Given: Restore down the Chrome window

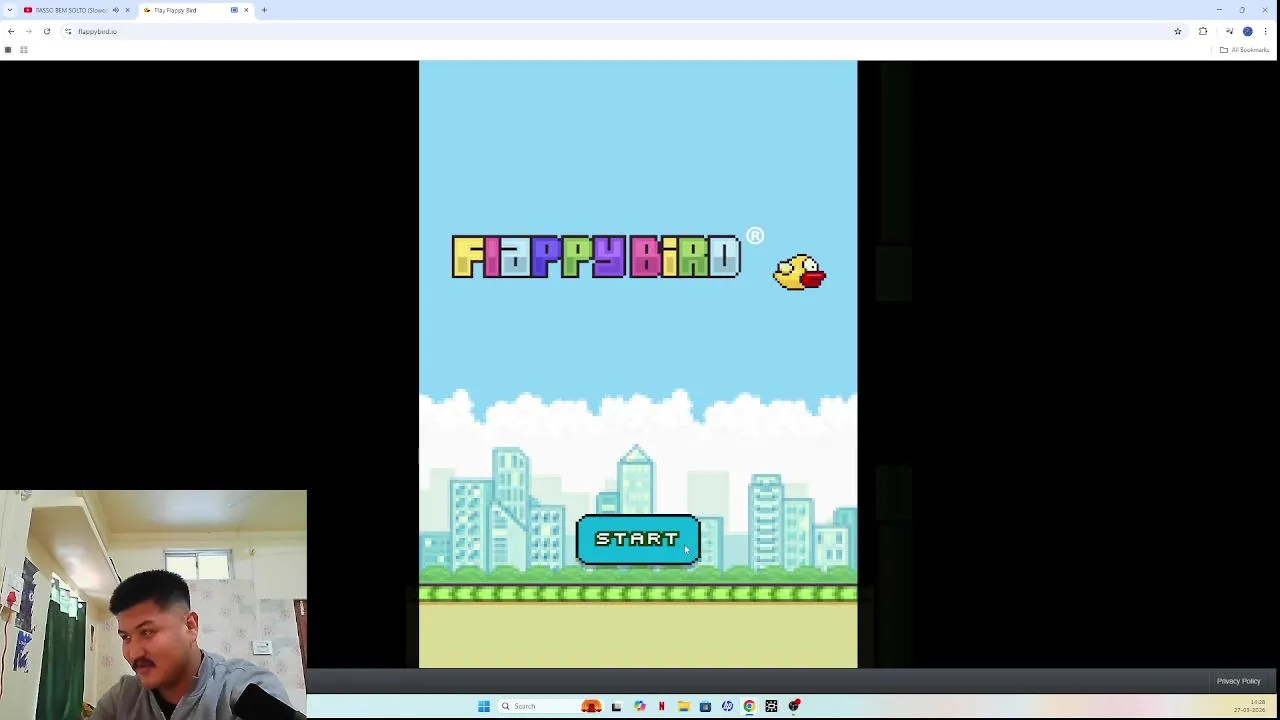Looking at the screenshot, I should (x=1242, y=10).
